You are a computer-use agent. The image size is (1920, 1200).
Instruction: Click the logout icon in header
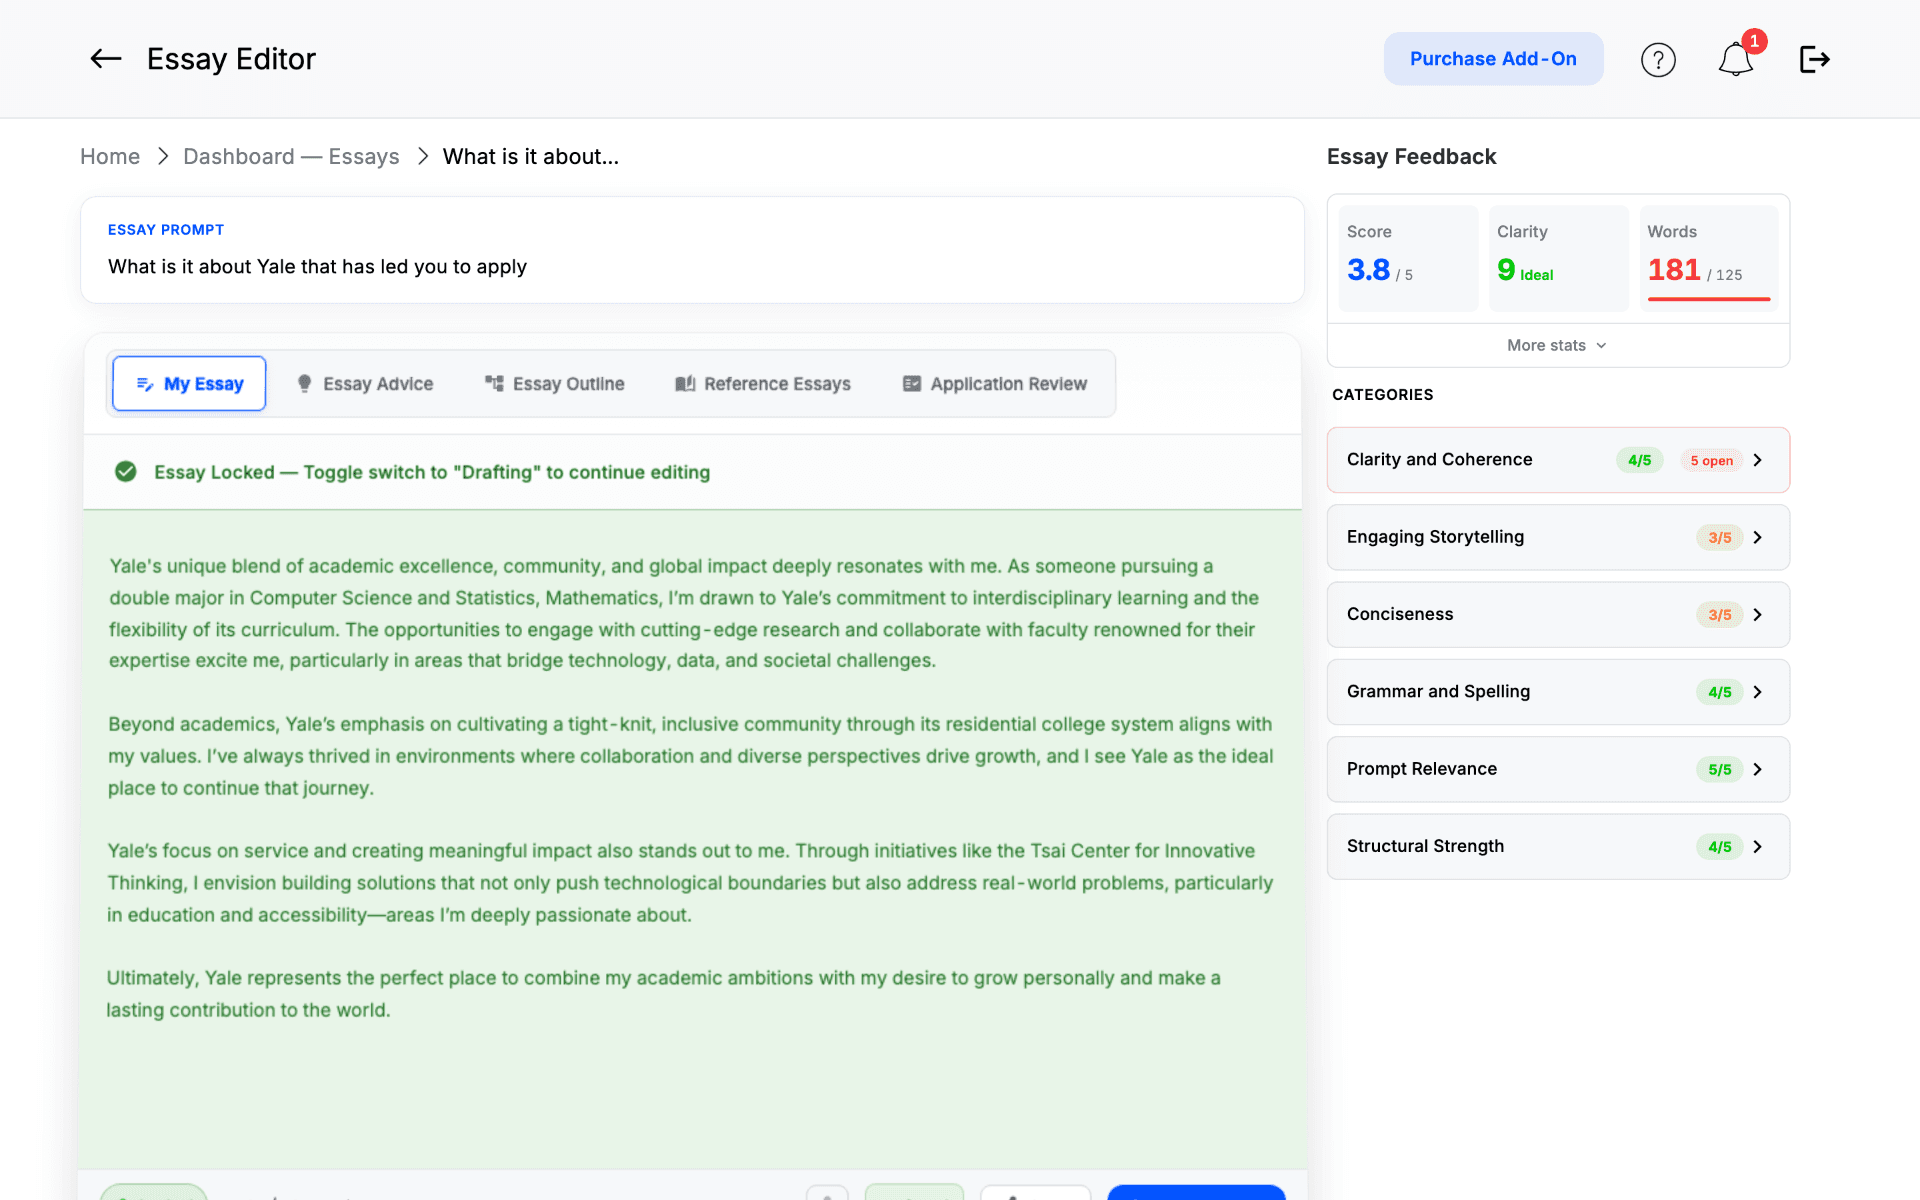(1814, 60)
